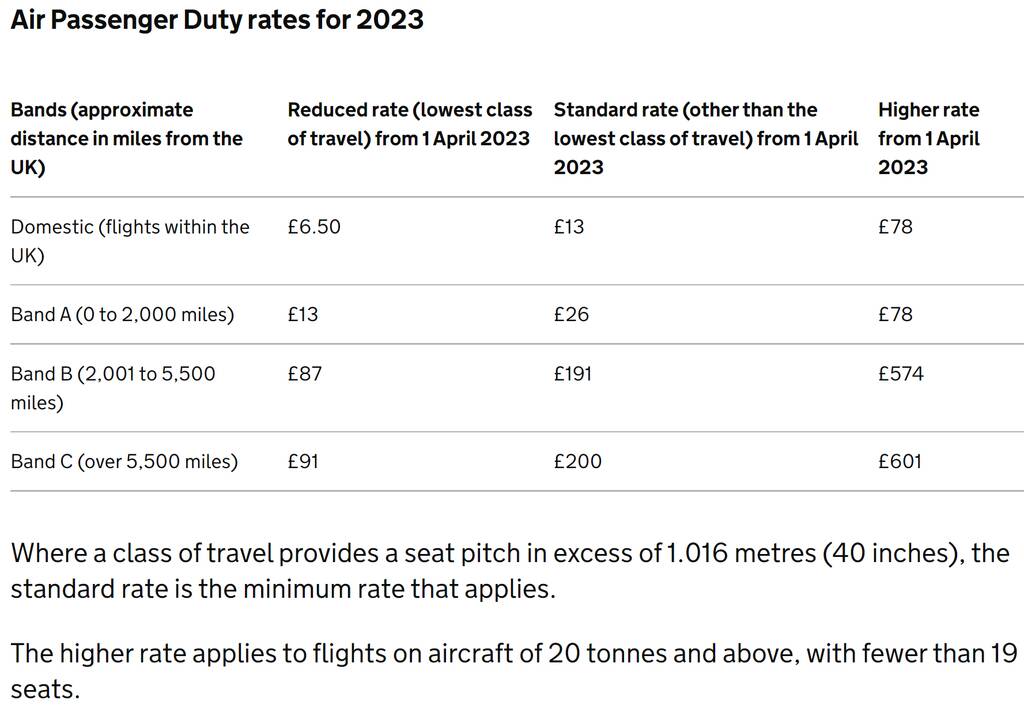Click the Higher rate column header
The height and width of the screenshot is (716, 1024).
coord(929,138)
